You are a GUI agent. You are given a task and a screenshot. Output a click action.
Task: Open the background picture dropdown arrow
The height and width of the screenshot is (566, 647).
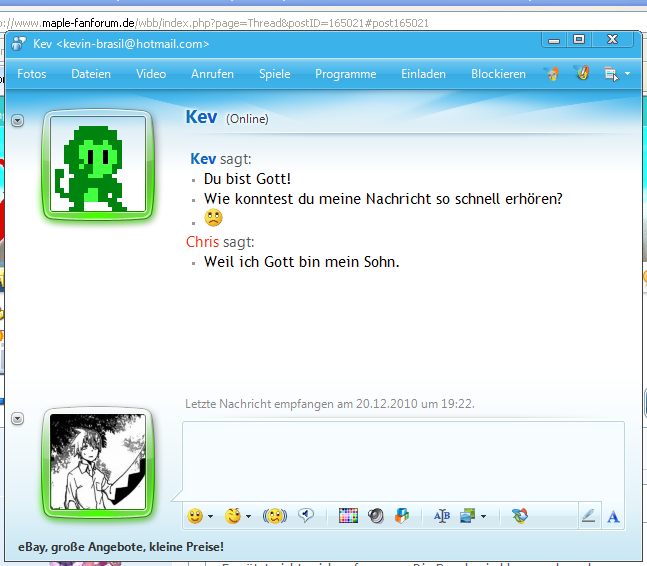pyautogui.click(x=484, y=517)
